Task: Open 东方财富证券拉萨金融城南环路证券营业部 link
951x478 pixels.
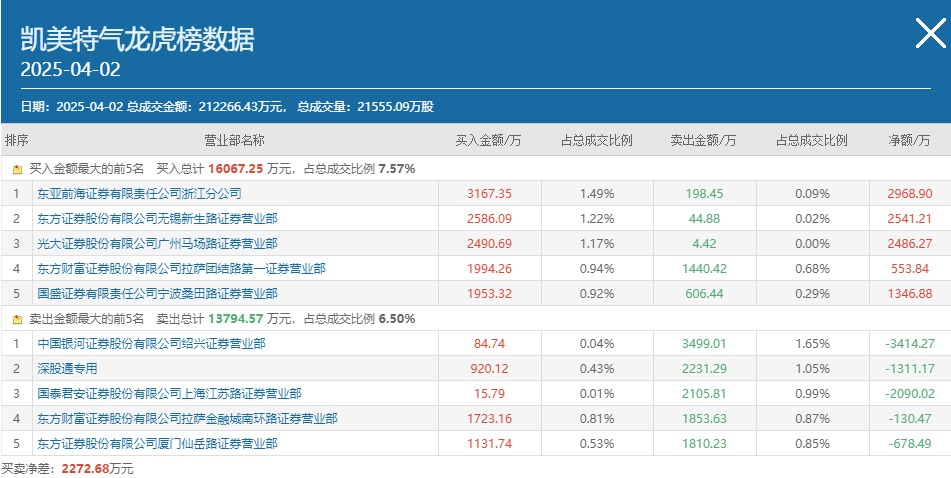Action: [187, 419]
